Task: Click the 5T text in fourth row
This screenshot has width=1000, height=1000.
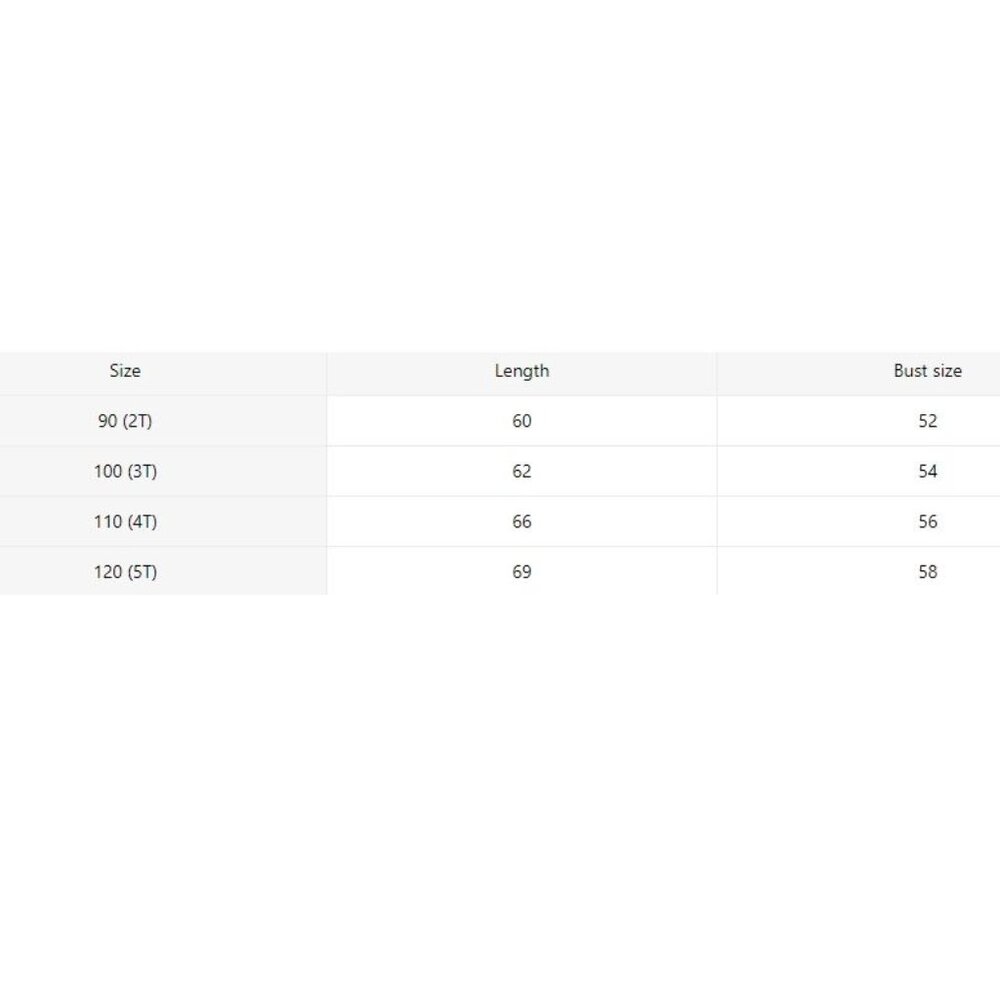Action: [x=142, y=572]
